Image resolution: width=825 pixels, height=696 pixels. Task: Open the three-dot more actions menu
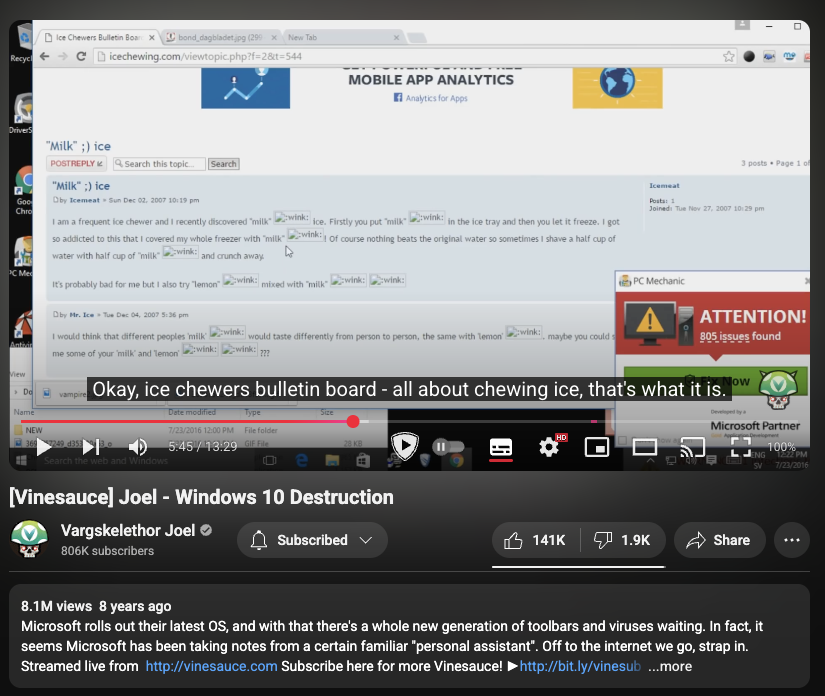pos(792,540)
